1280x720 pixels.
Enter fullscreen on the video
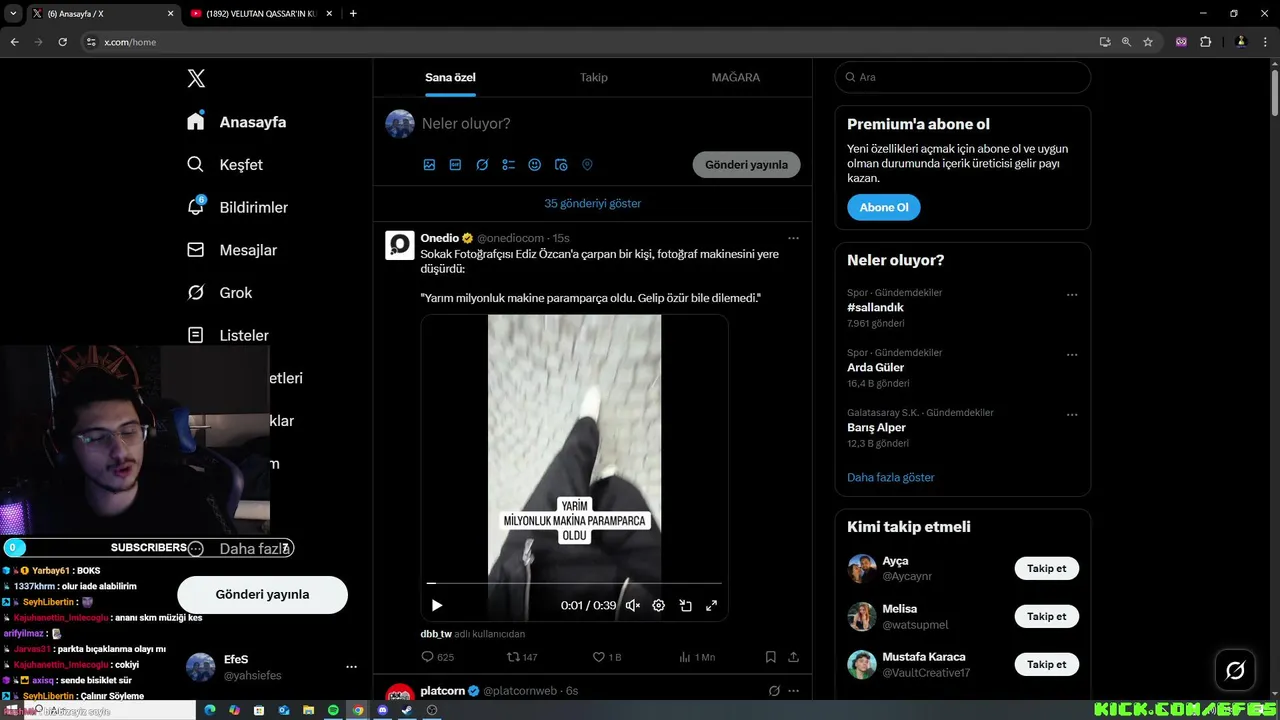pos(712,605)
